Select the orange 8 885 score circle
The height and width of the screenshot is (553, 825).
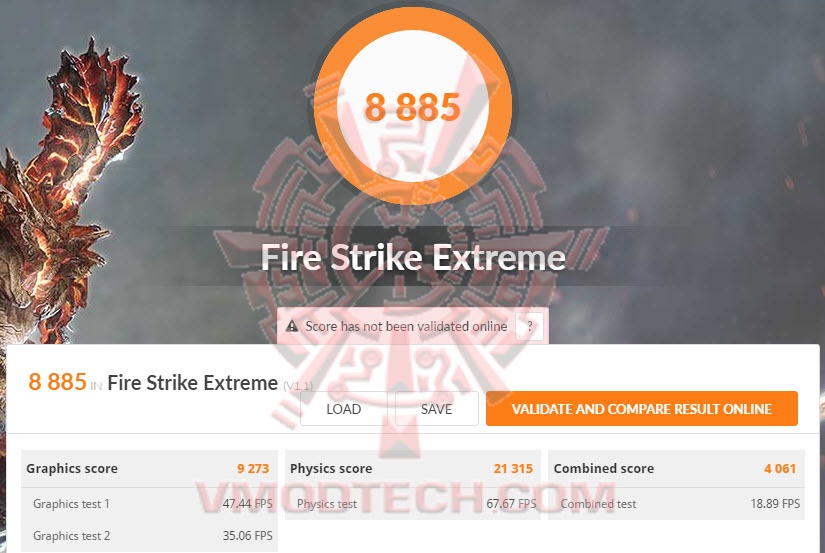[412, 105]
